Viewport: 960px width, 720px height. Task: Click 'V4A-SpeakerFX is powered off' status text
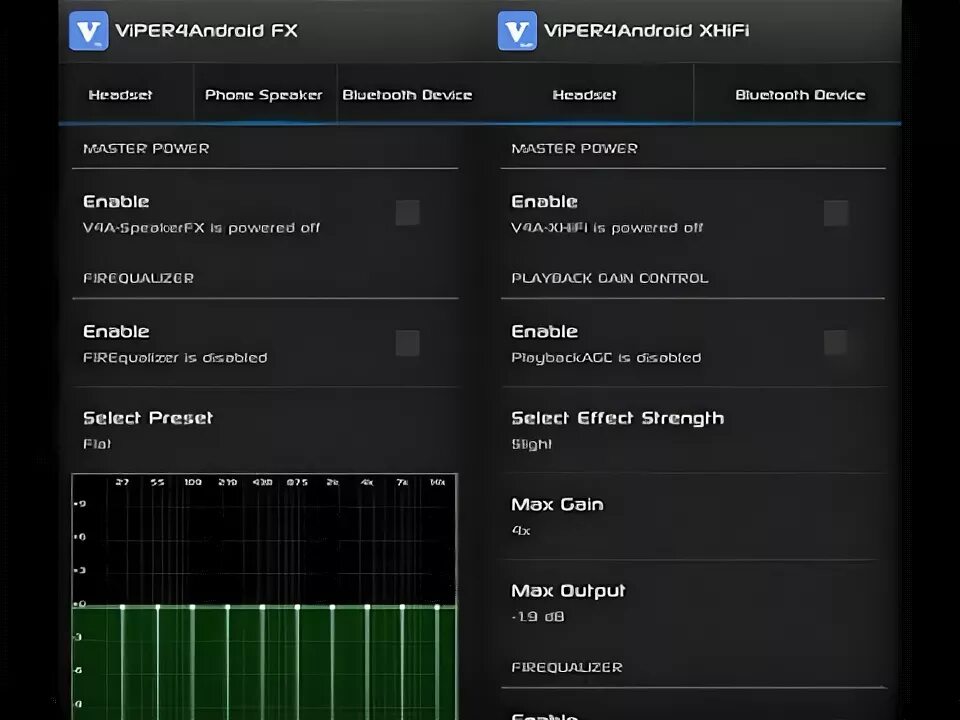click(201, 228)
